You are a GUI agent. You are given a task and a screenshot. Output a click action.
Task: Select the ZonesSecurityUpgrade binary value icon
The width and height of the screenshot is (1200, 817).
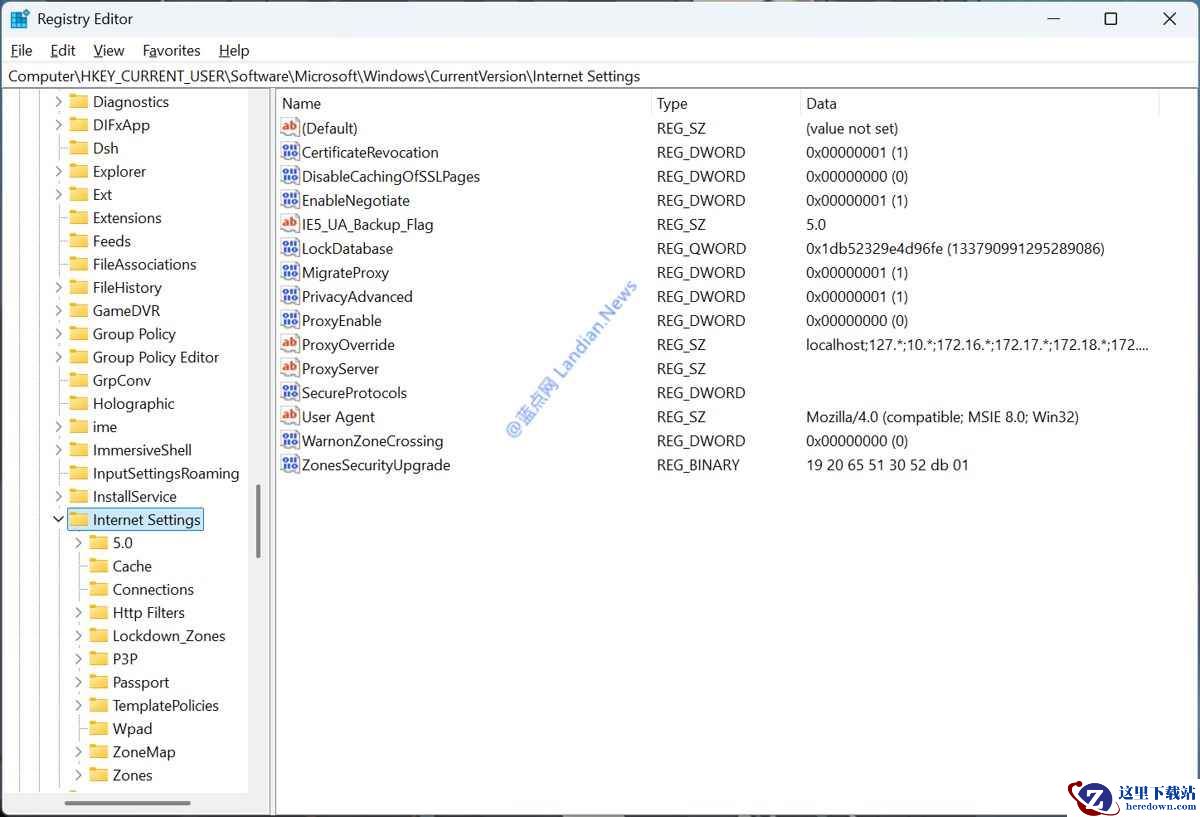point(290,465)
